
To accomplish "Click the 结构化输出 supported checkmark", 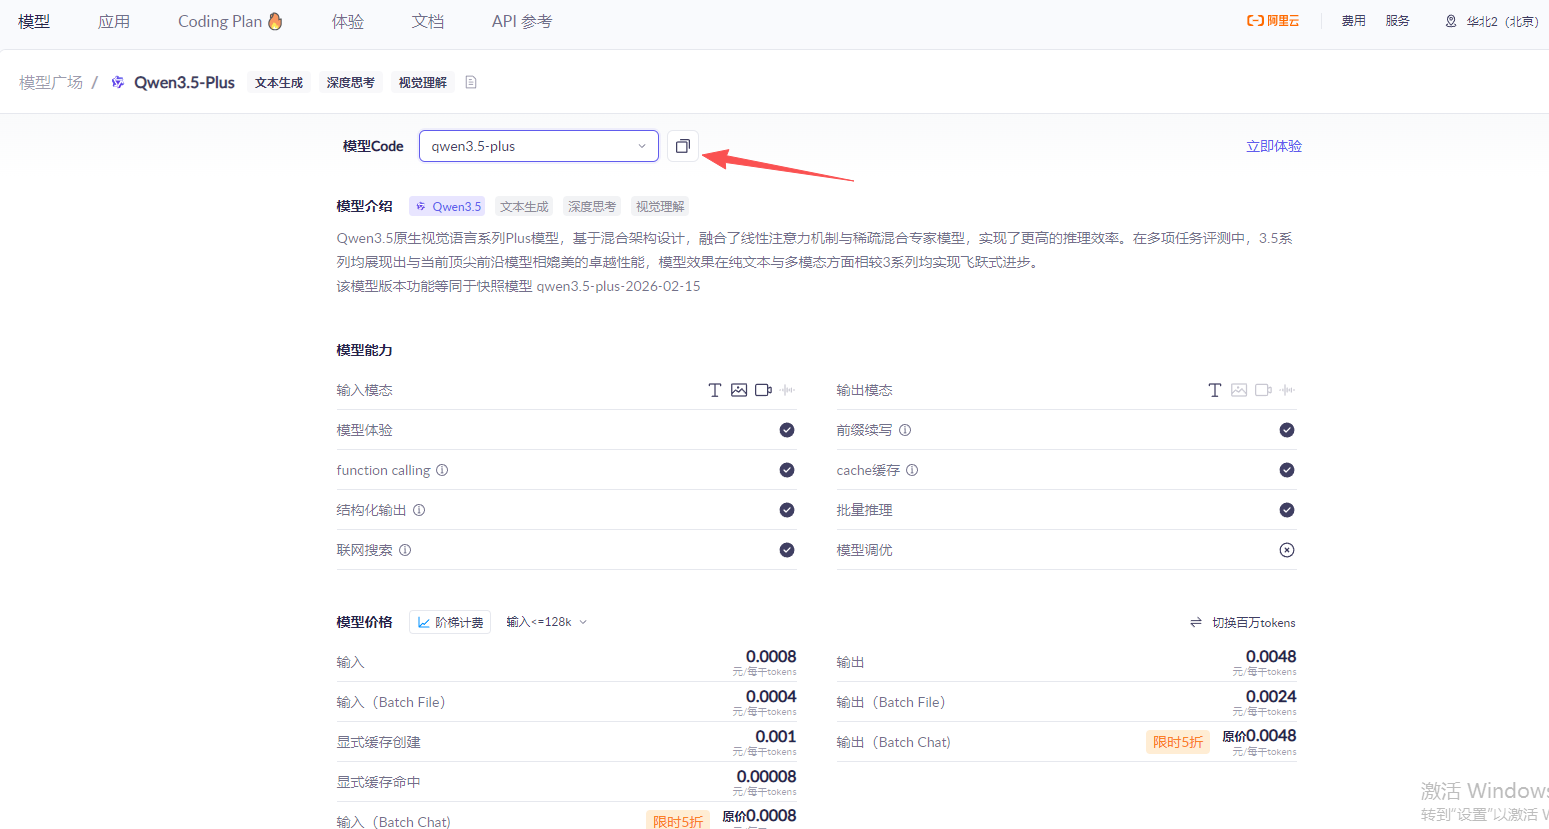I will 787,510.
